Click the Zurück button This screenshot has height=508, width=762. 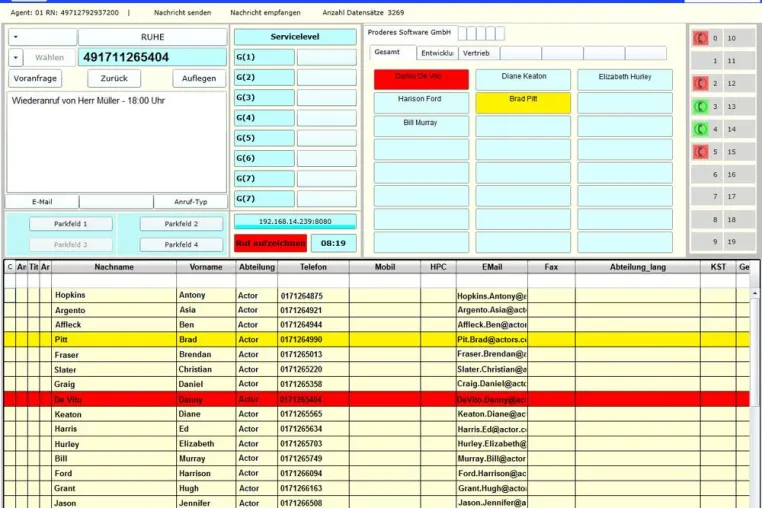click(x=114, y=78)
